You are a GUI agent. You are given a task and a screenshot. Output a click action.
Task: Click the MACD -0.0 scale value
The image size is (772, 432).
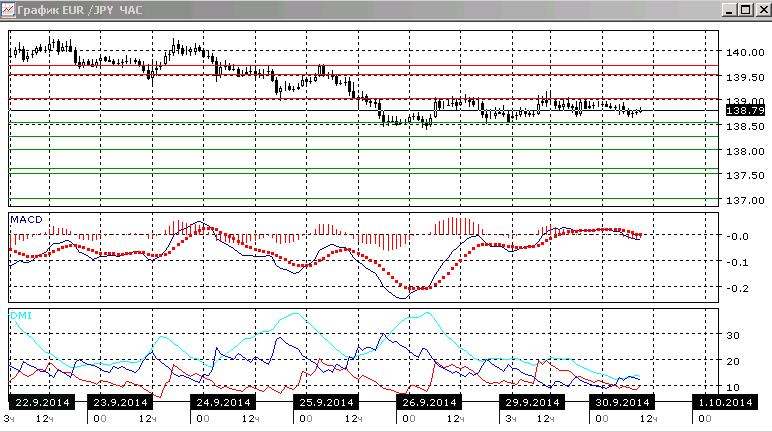coord(738,236)
